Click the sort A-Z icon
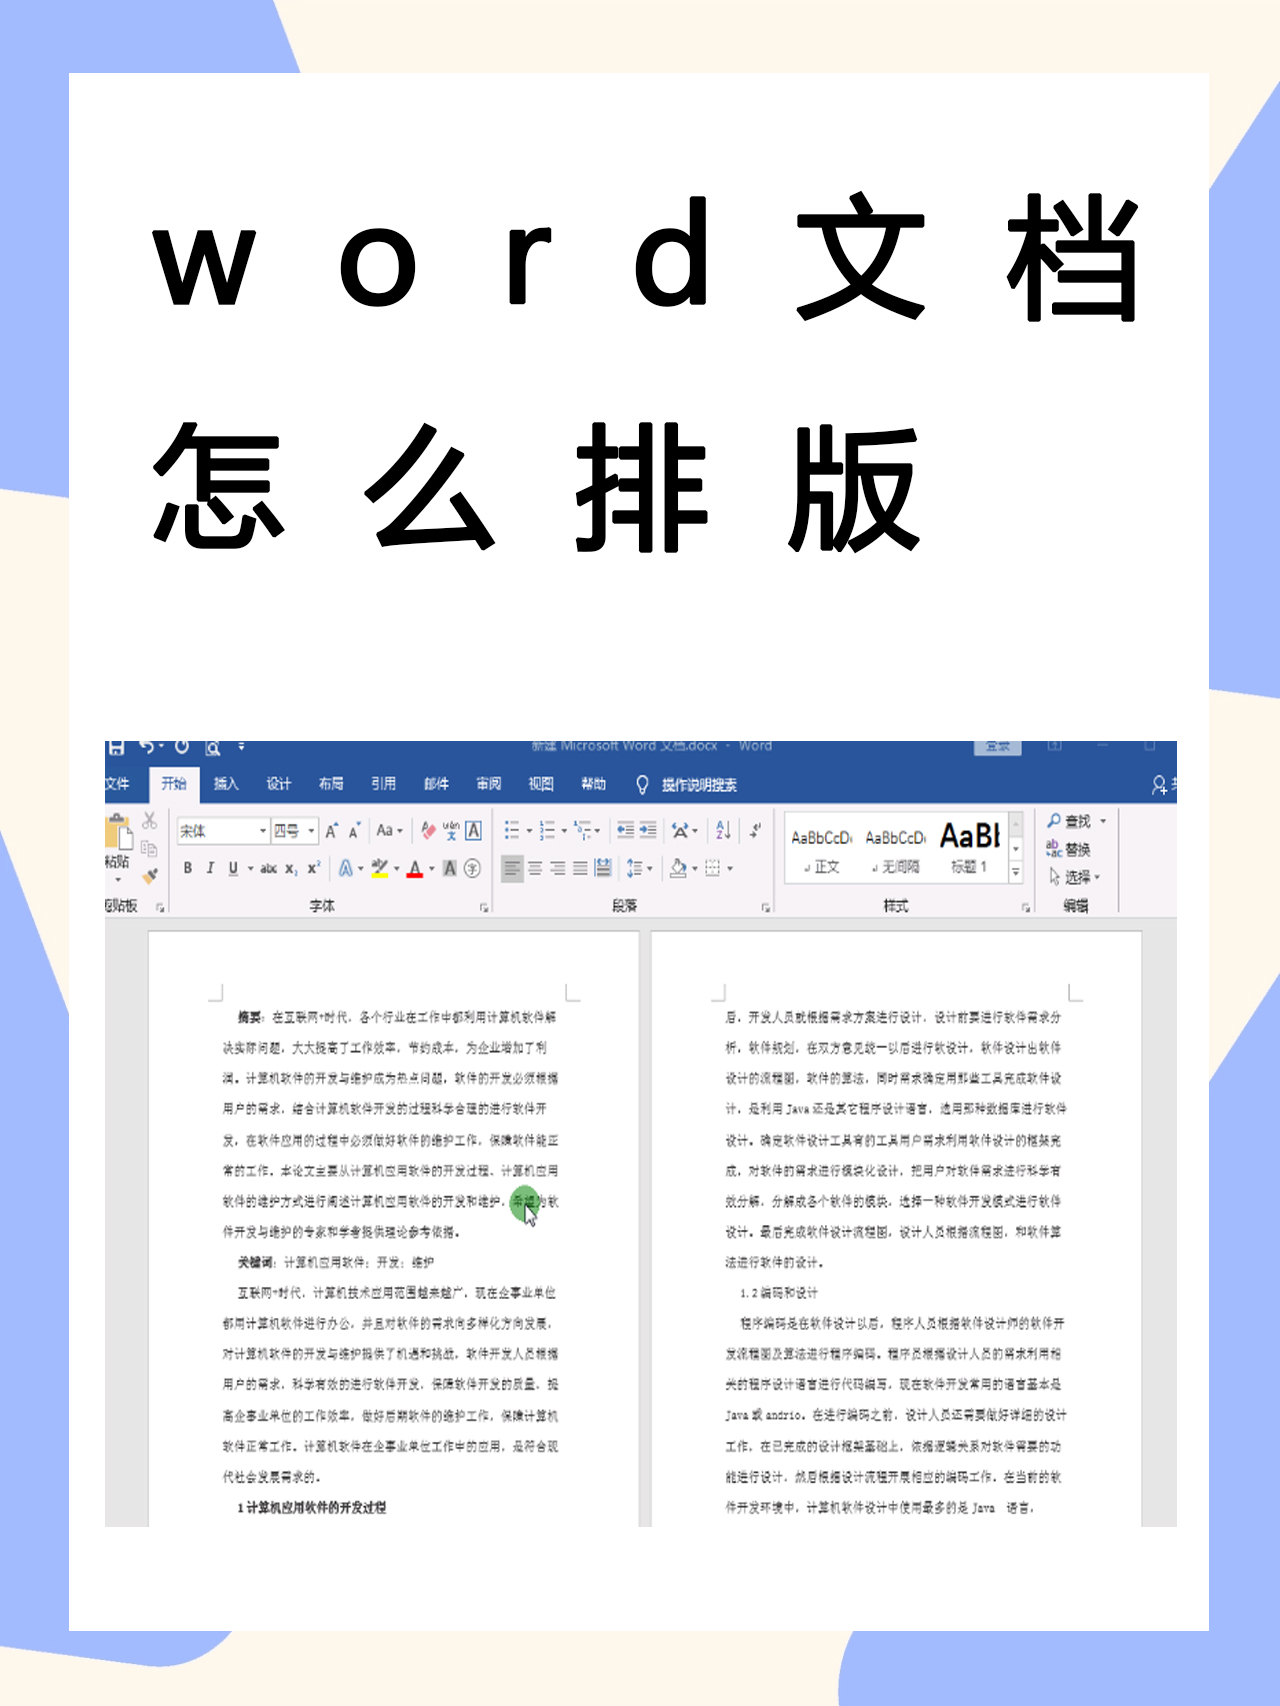Viewport: 1280px width, 1706px height. click(x=723, y=830)
